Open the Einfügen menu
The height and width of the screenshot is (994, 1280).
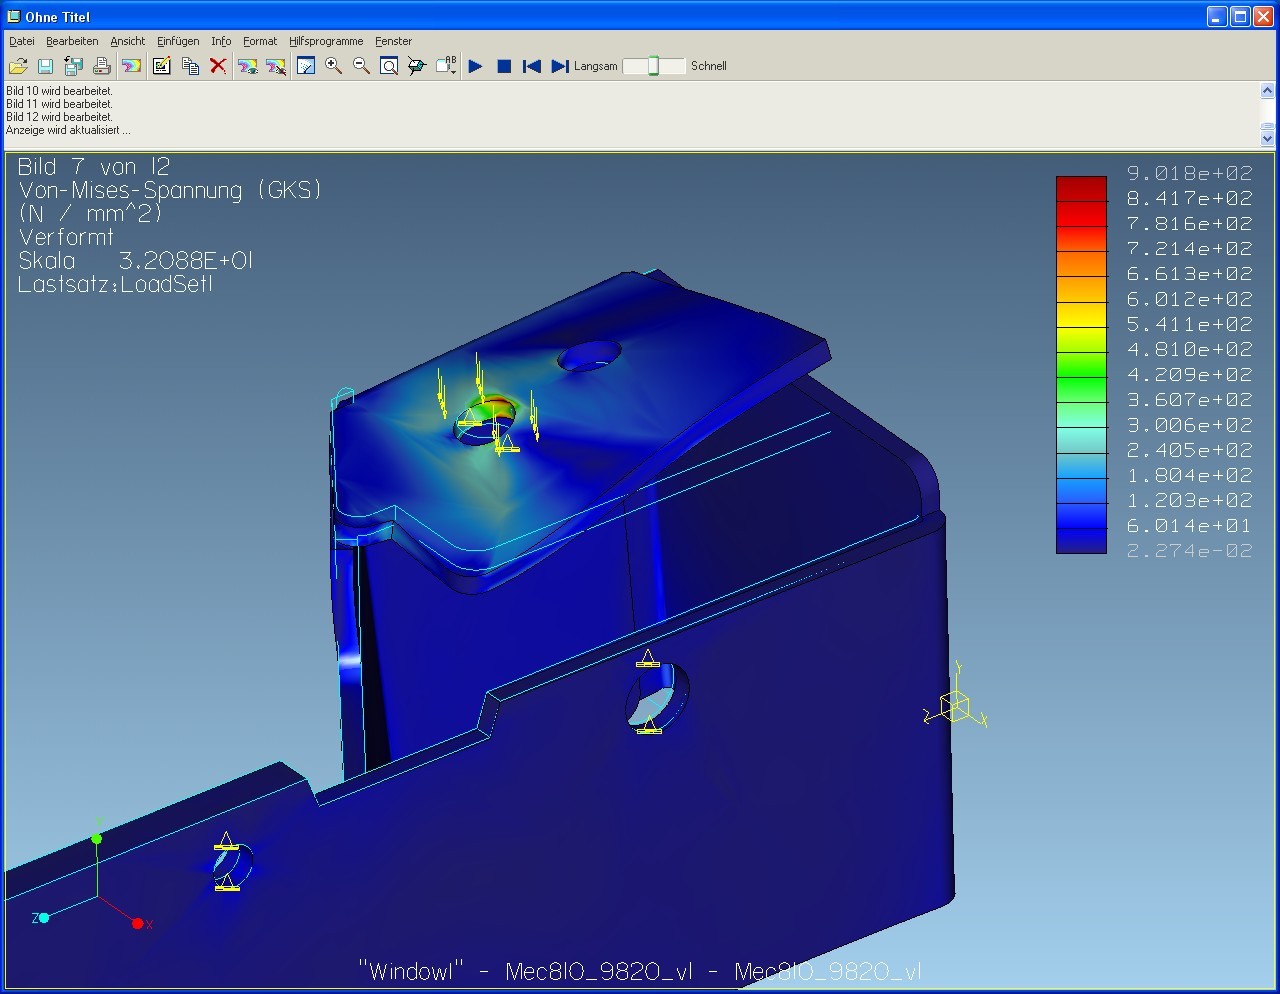pos(178,41)
